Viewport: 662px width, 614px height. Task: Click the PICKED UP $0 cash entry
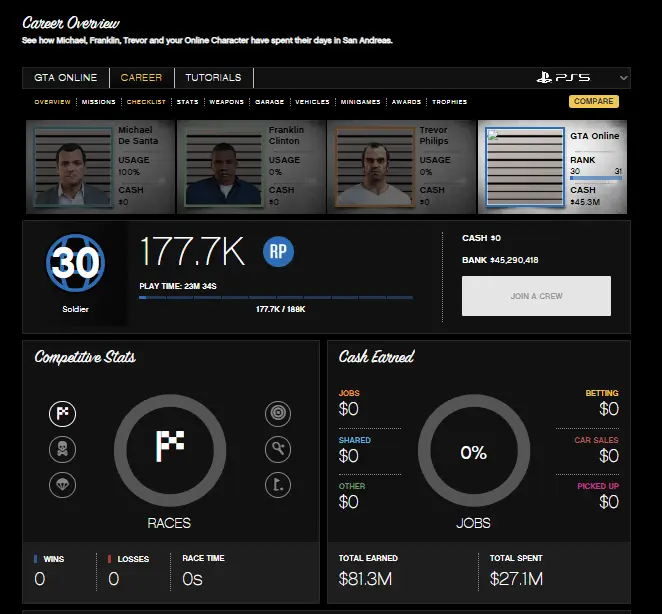(x=598, y=496)
